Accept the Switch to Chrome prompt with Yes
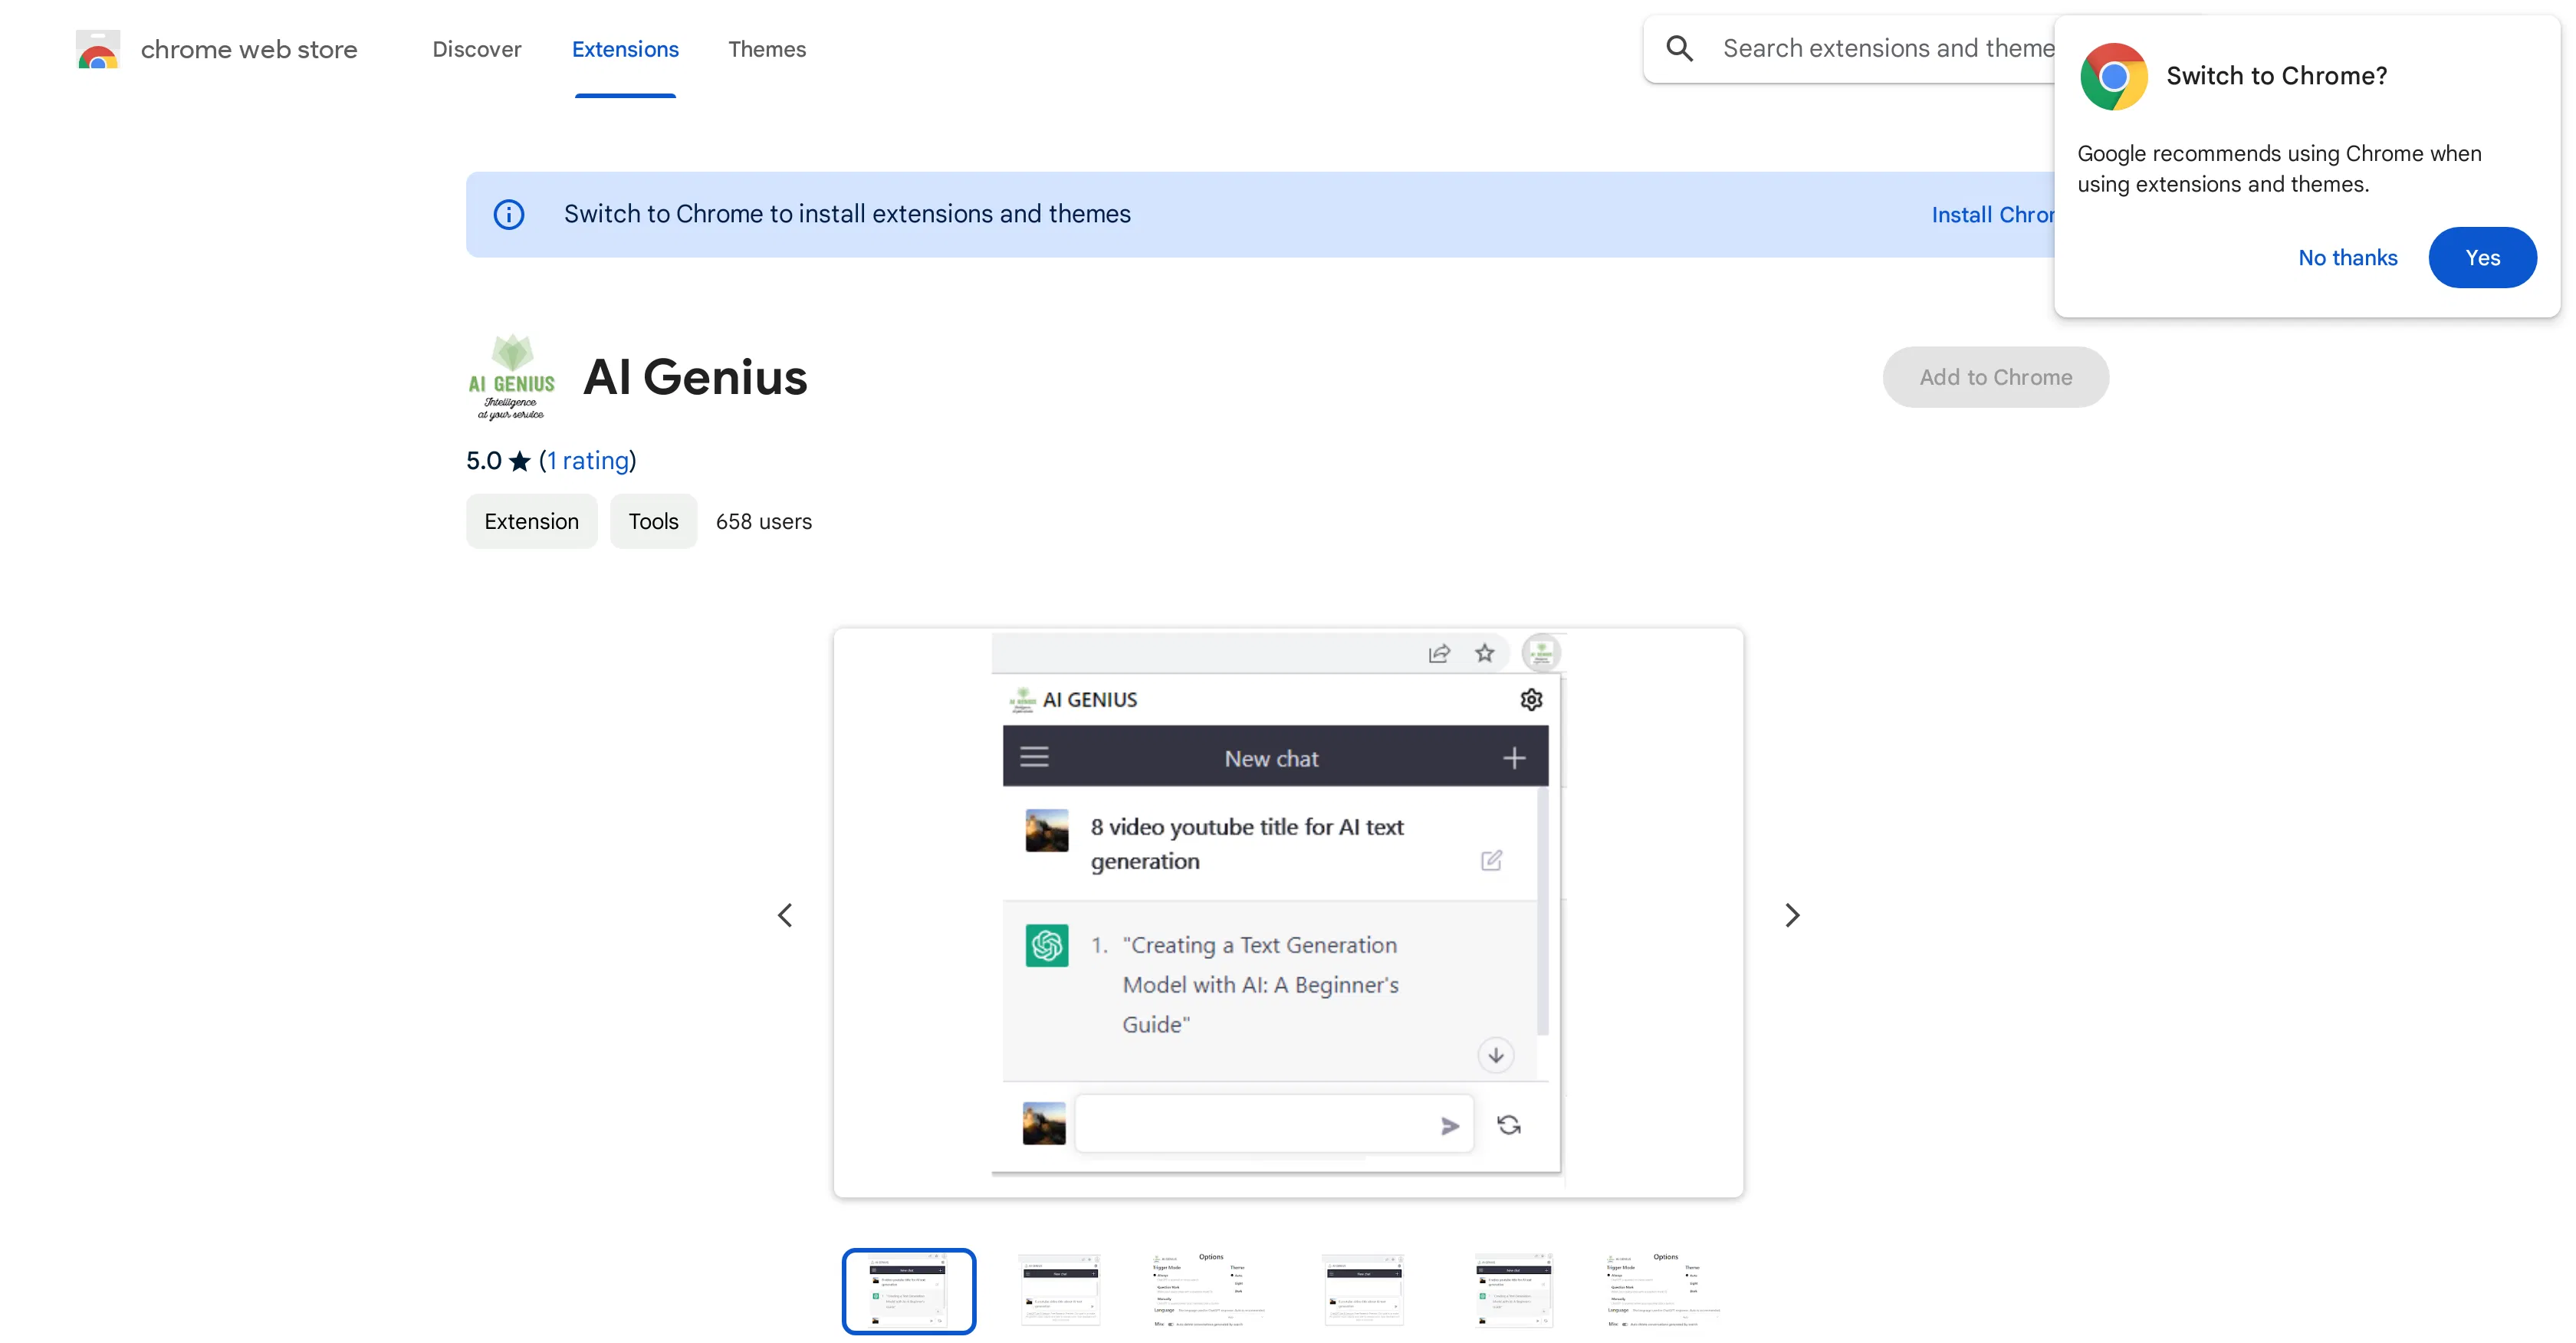Image resolution: width=2576 pixels, height=1343 pixels. pyautogui.click(x=2483, y=257)
